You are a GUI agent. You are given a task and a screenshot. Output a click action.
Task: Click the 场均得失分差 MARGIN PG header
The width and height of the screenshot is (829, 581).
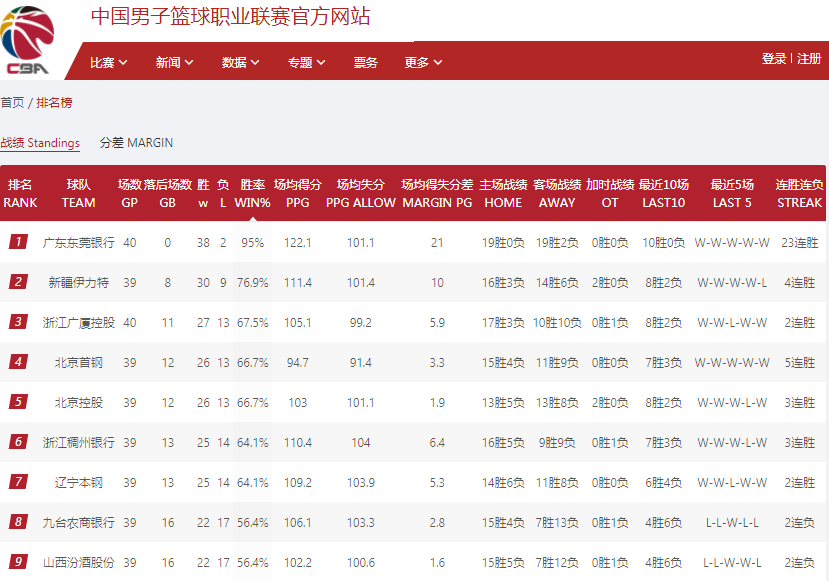click(x=437, y=193)
